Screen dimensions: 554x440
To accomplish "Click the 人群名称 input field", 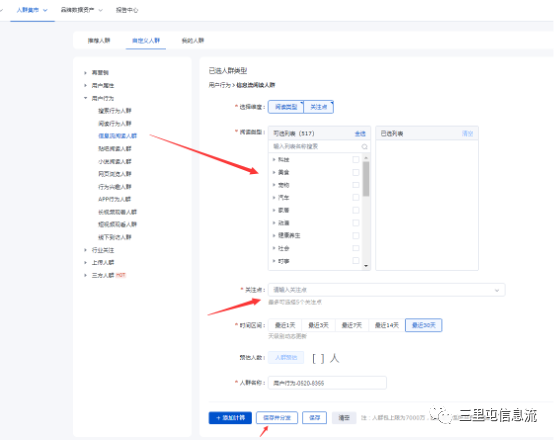I will click(327, 383).
